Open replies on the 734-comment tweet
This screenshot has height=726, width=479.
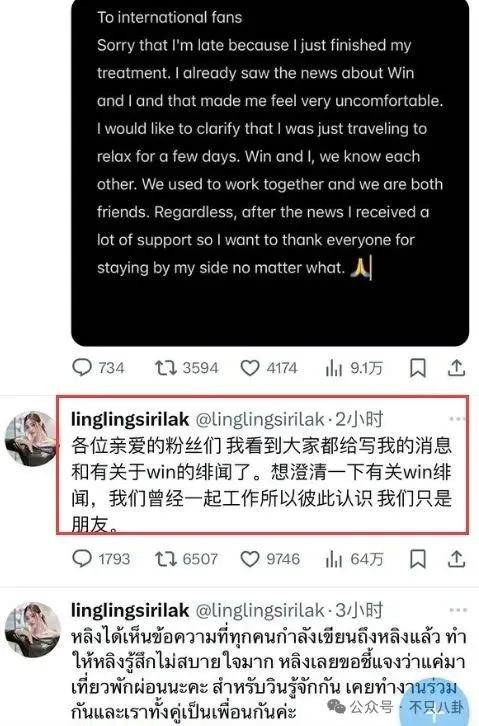(x=98, y=368)
